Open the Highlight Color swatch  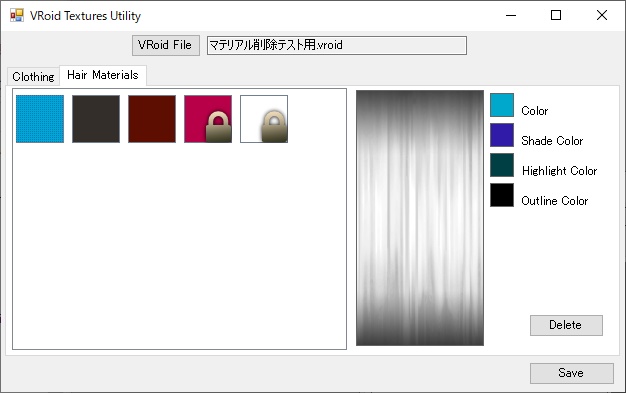(x=502, y=165)
